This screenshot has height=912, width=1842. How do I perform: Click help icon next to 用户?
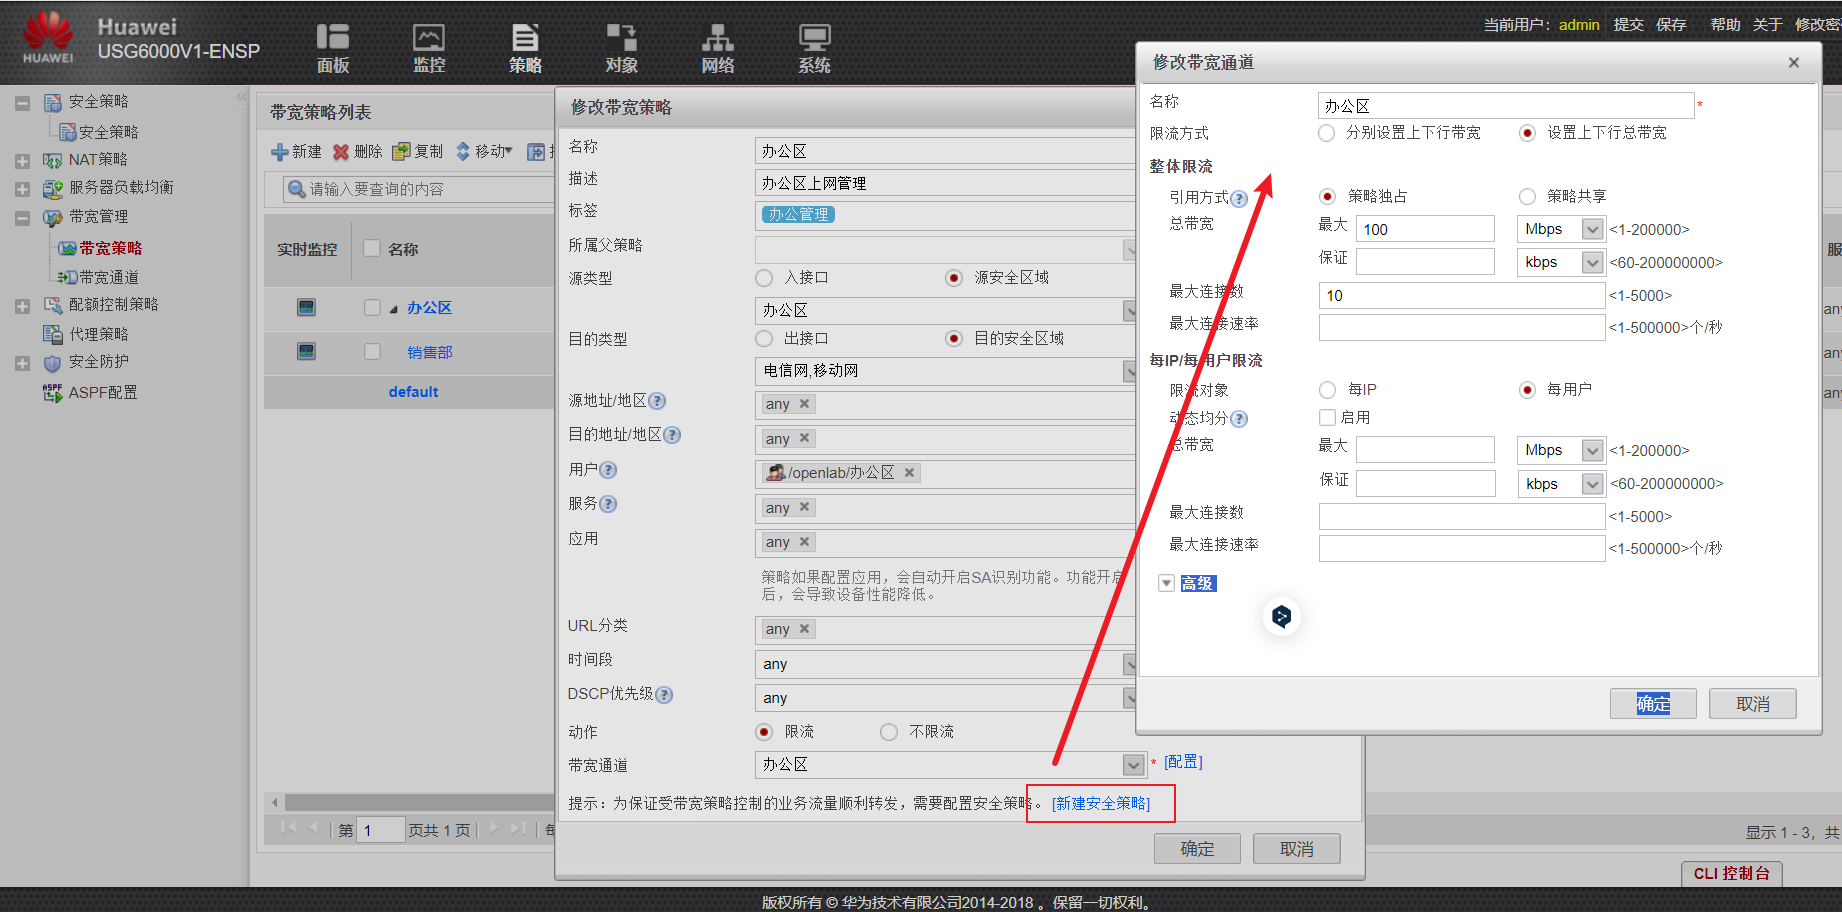(608, 470)
